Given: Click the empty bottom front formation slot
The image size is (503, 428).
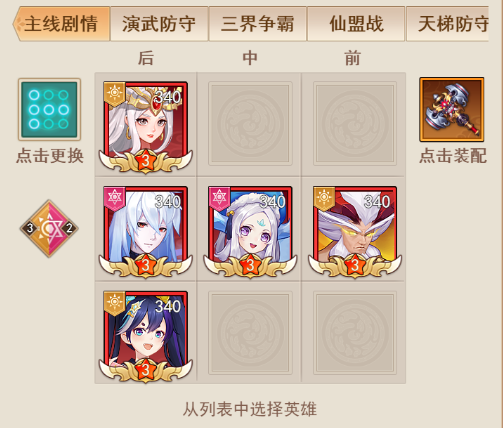Looking at the screenshot, I should click(355, 333).
